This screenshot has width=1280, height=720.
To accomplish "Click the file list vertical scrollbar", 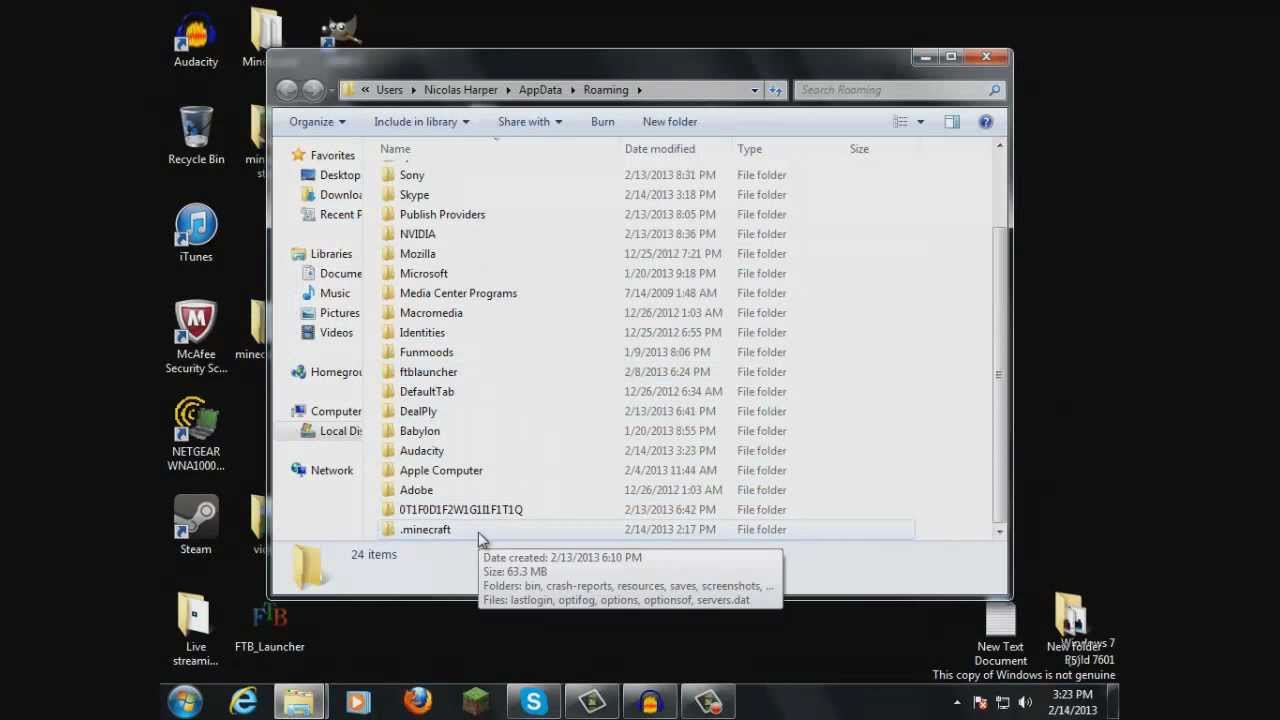I will tap(999, 375).
